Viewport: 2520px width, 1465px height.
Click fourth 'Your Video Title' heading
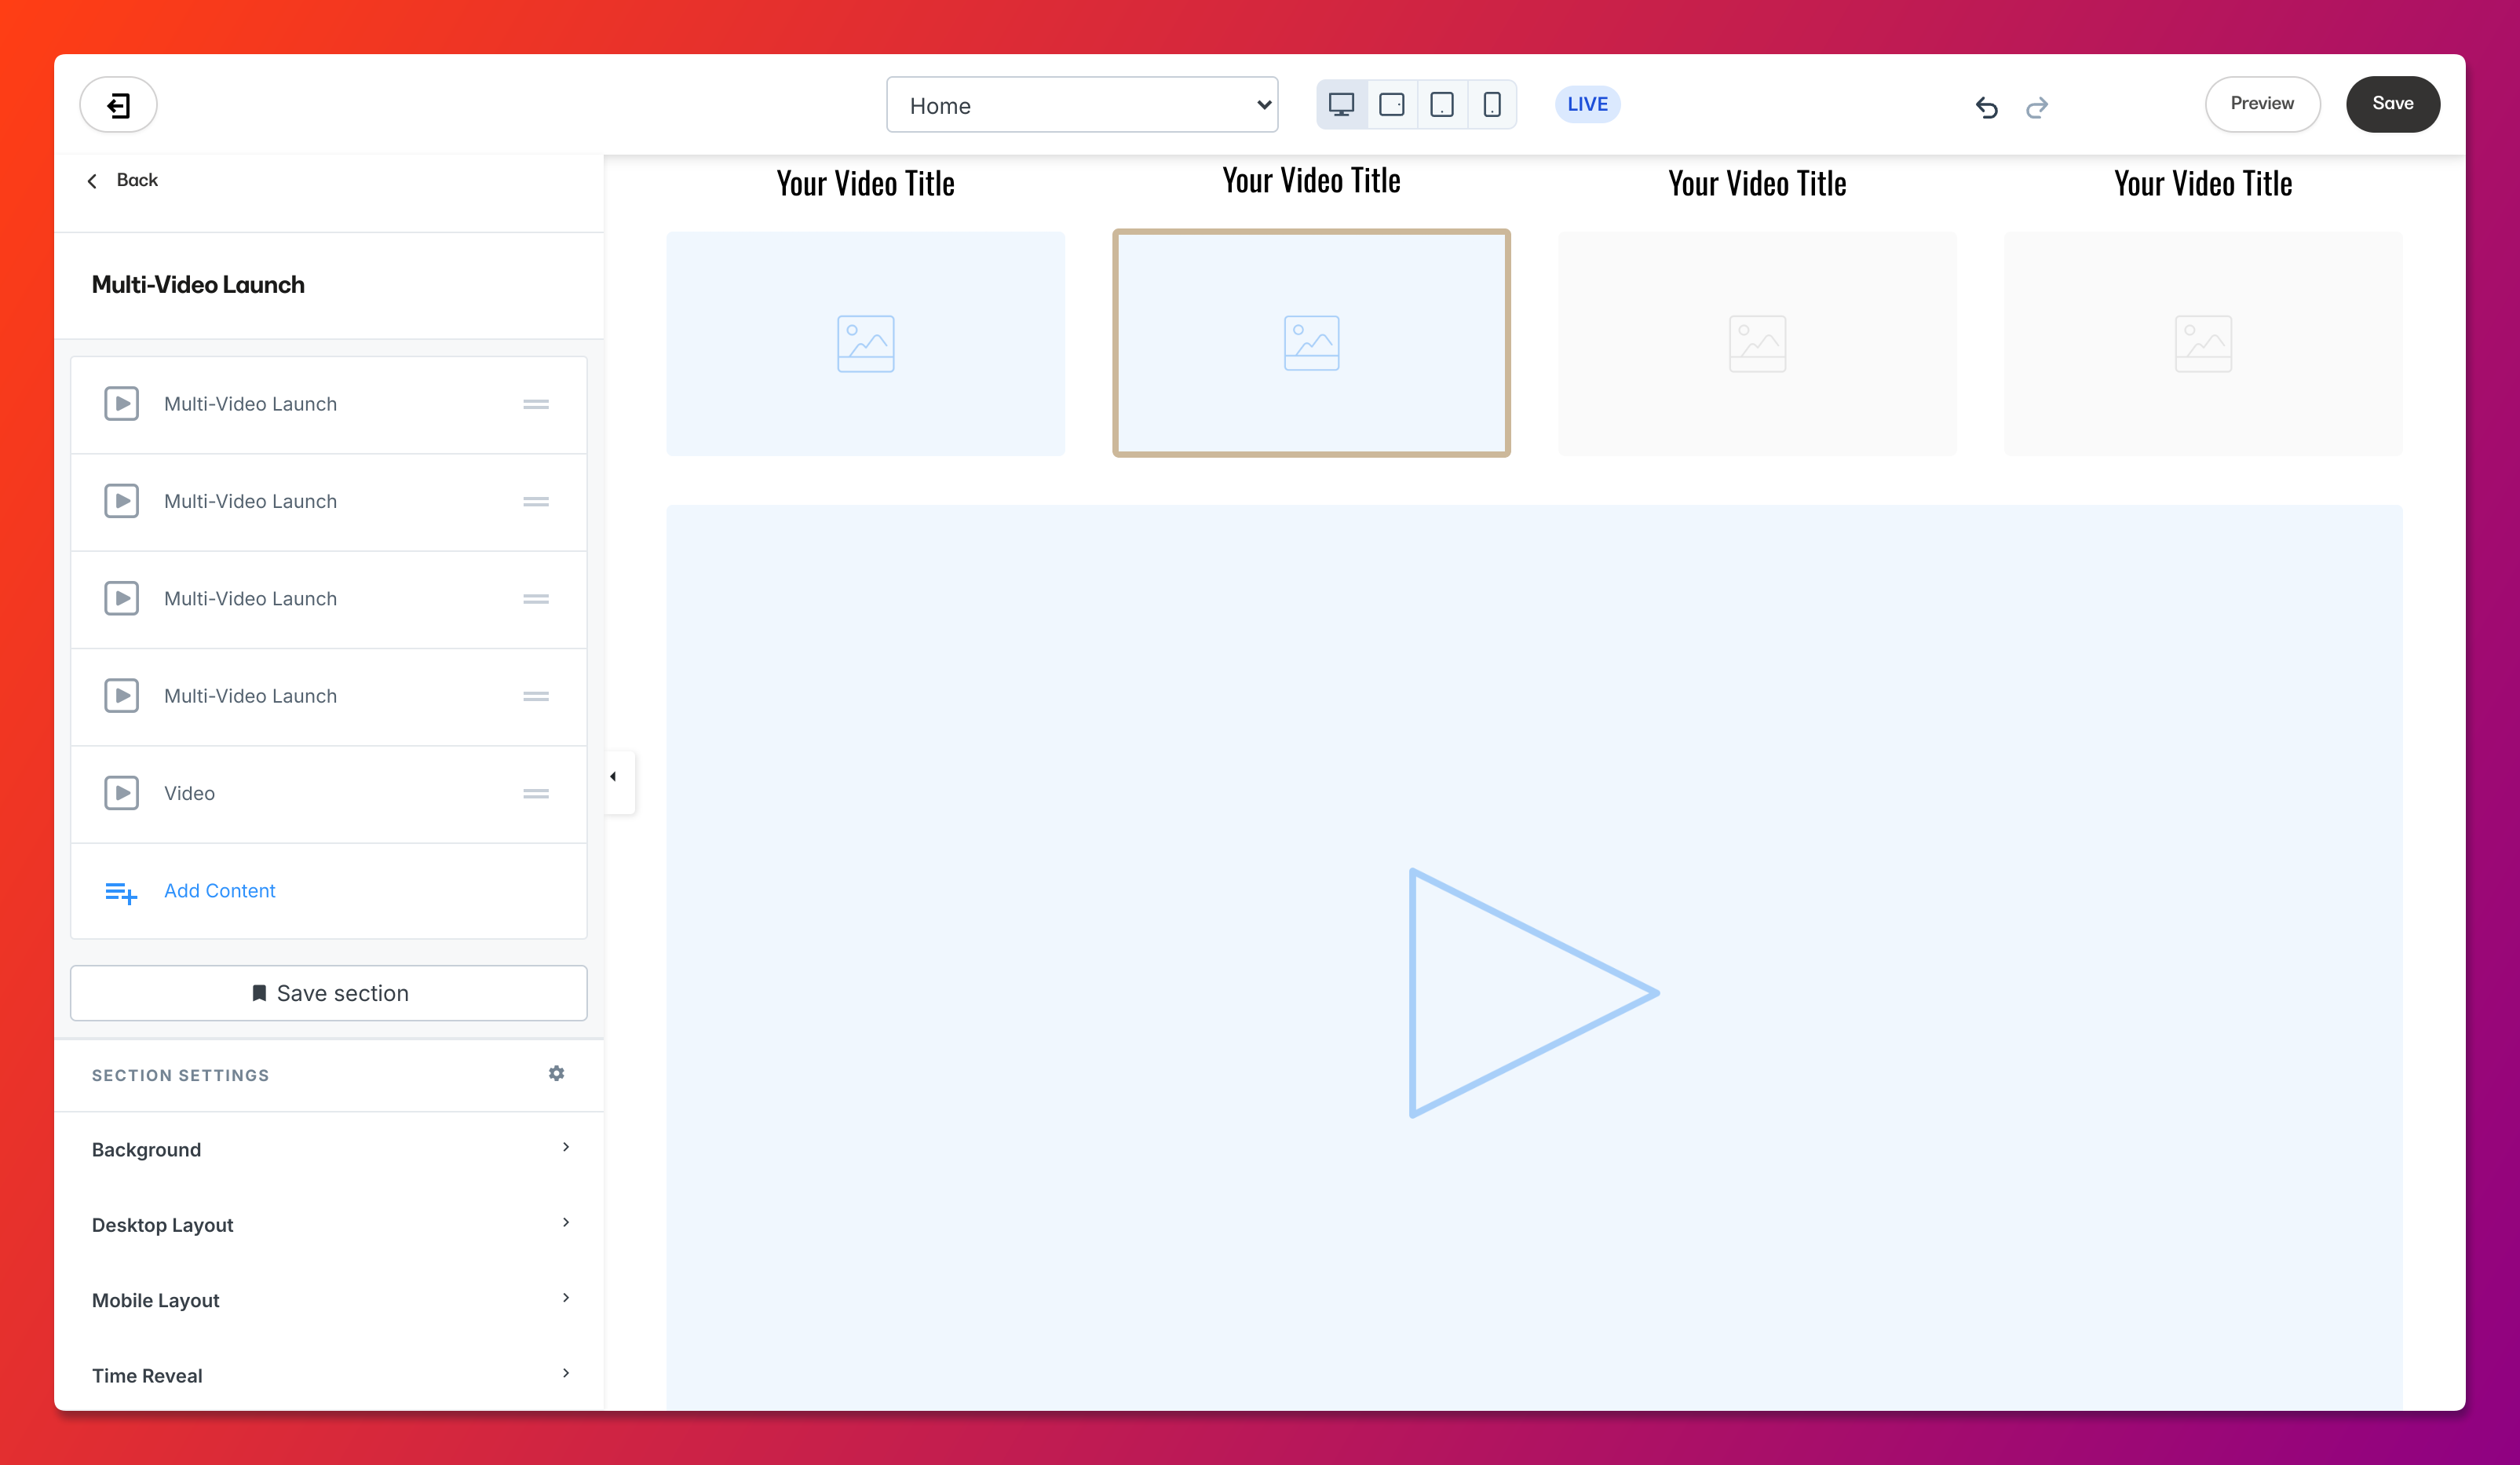(2203, 184)
